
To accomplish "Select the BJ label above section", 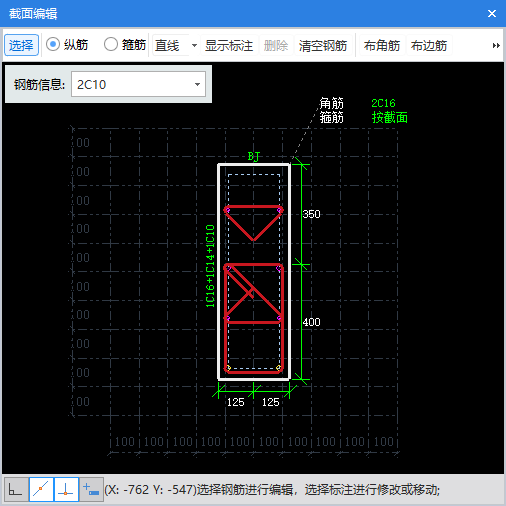I will 254,156.
